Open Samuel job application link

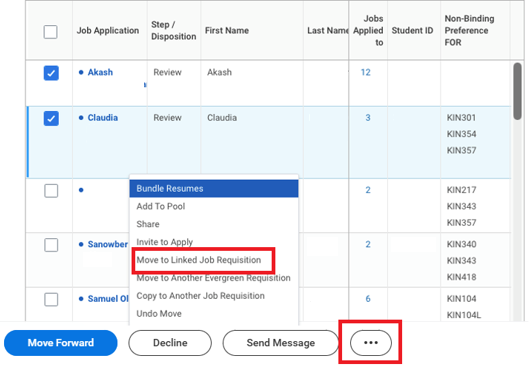click(x=108, y=299)
